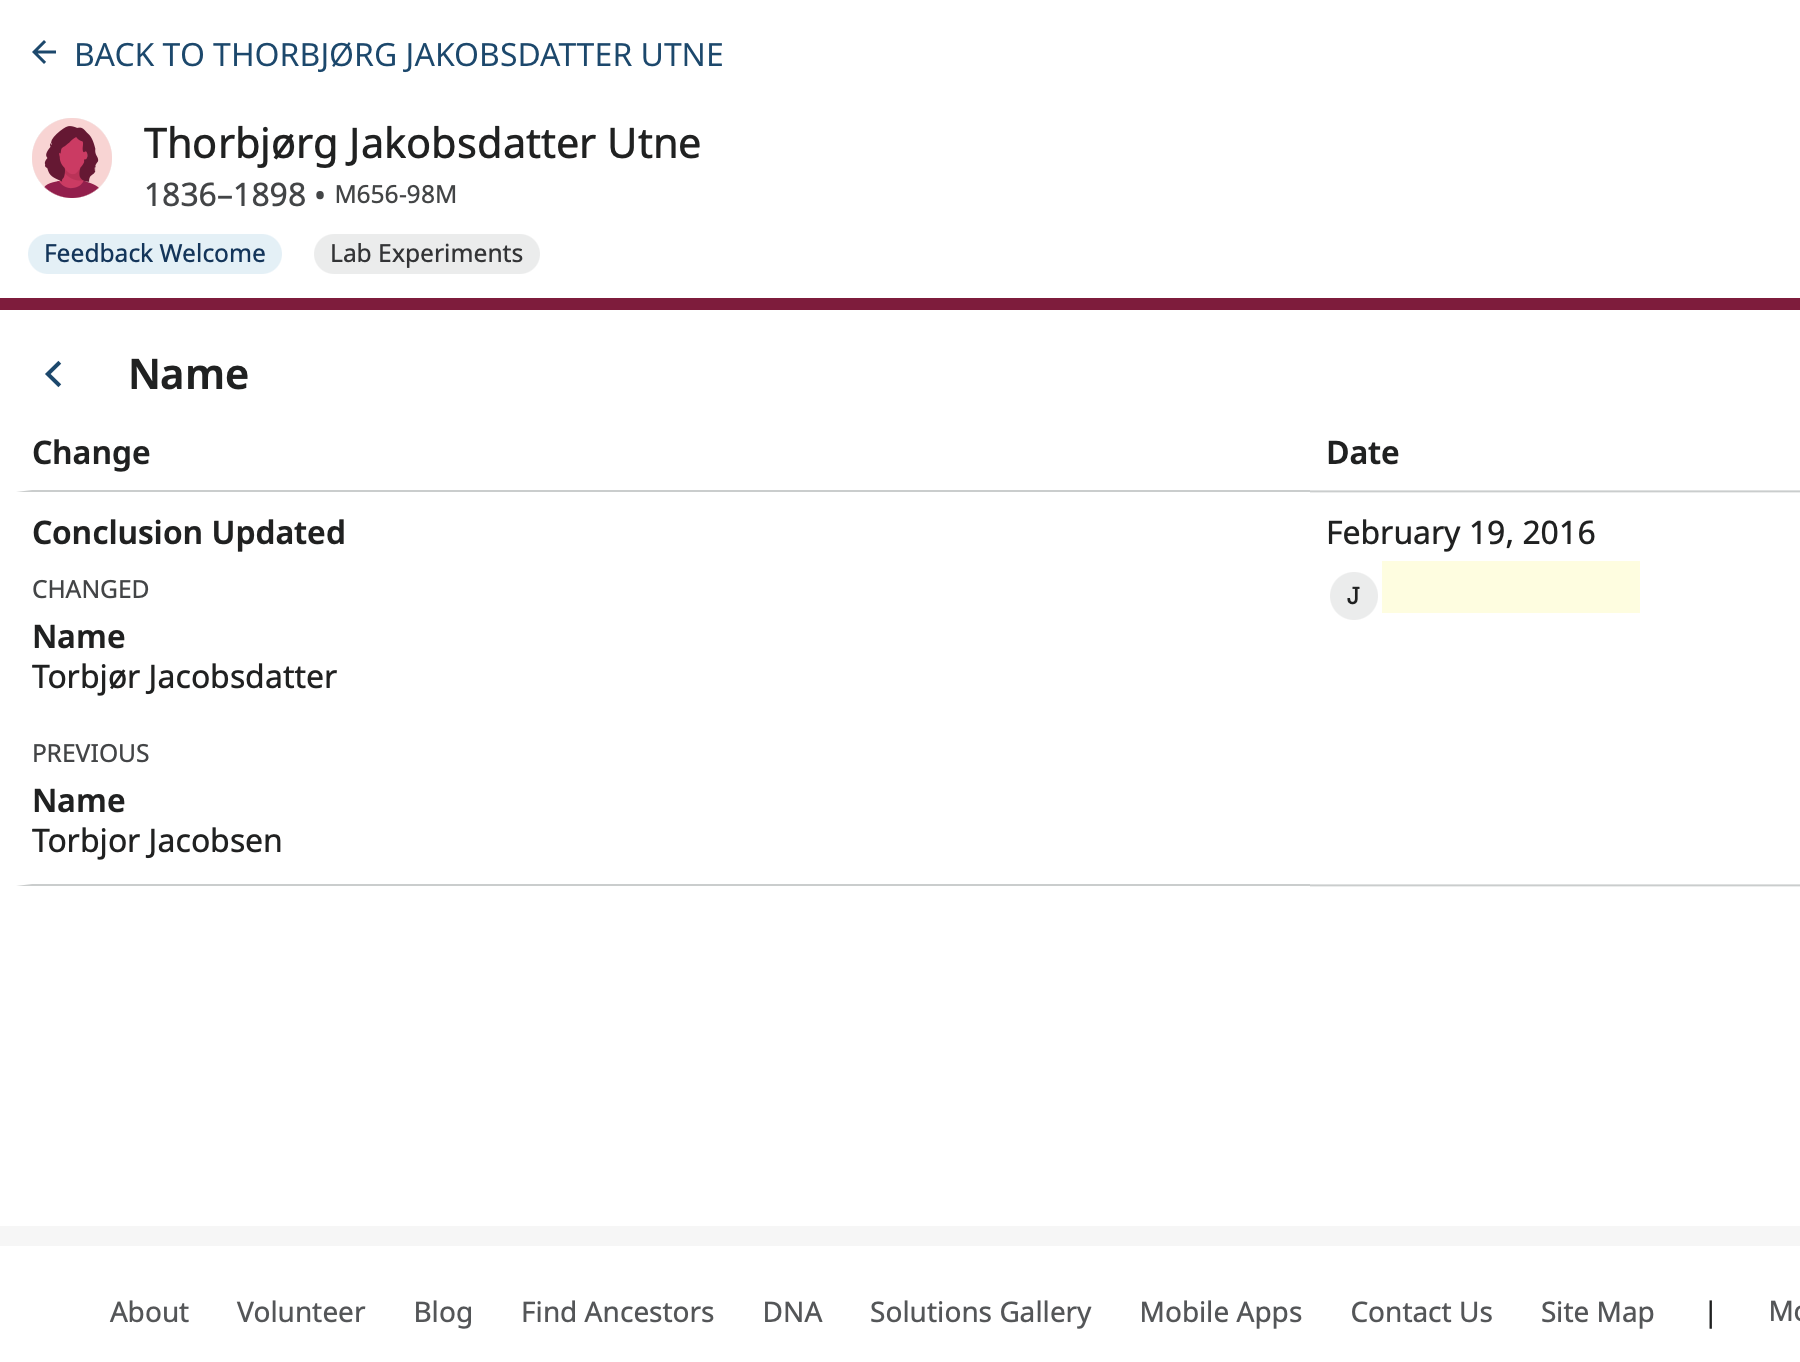Click the PREVIOUS section label
This screenshot has width=1800, height=1362.
click(91, 754)
